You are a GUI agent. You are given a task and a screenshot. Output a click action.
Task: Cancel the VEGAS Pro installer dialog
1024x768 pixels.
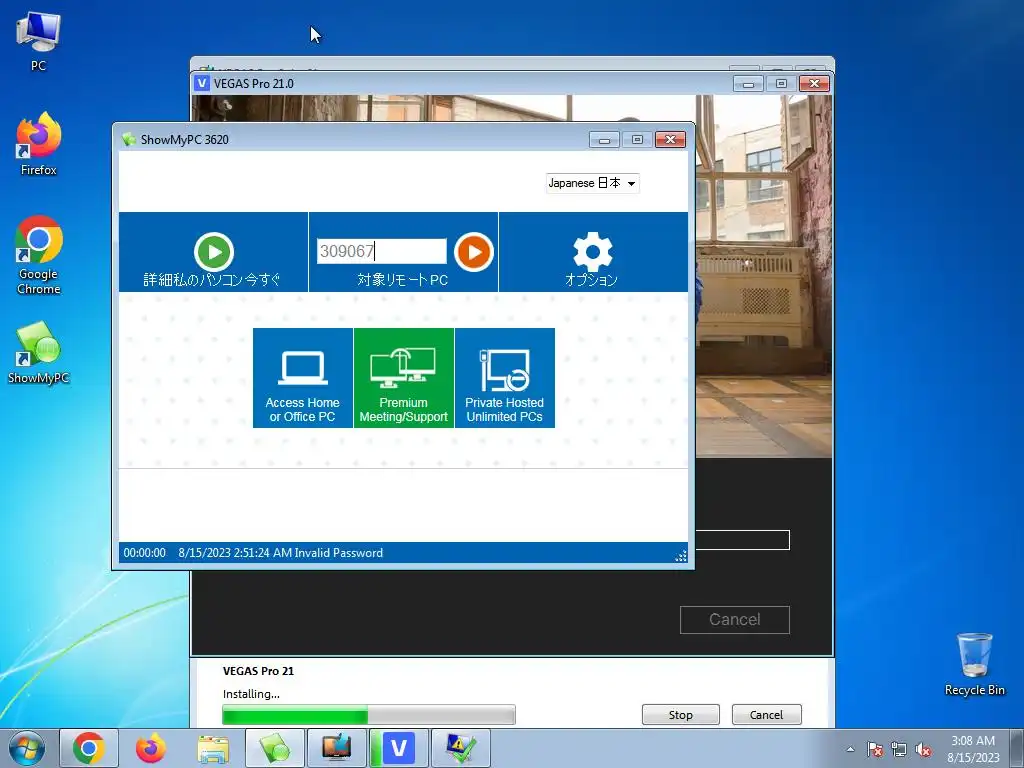coord(766,714)
